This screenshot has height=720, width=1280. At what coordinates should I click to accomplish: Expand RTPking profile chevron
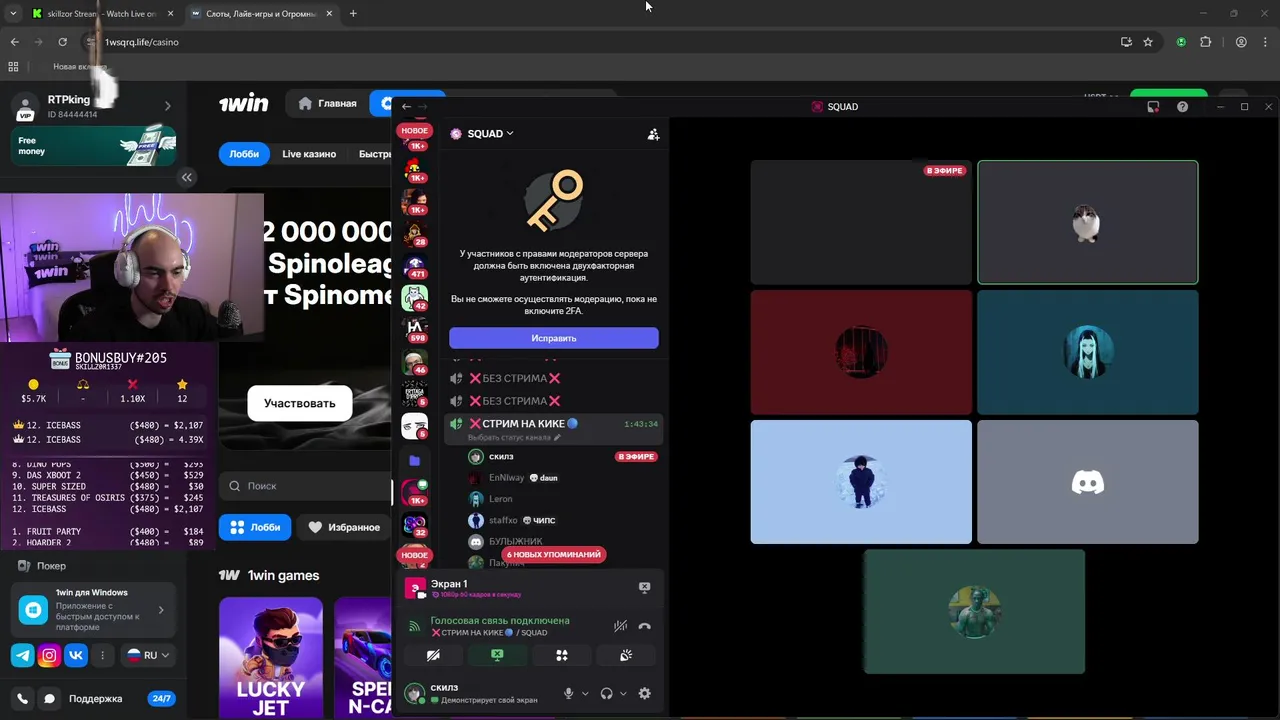coord(167,106)
